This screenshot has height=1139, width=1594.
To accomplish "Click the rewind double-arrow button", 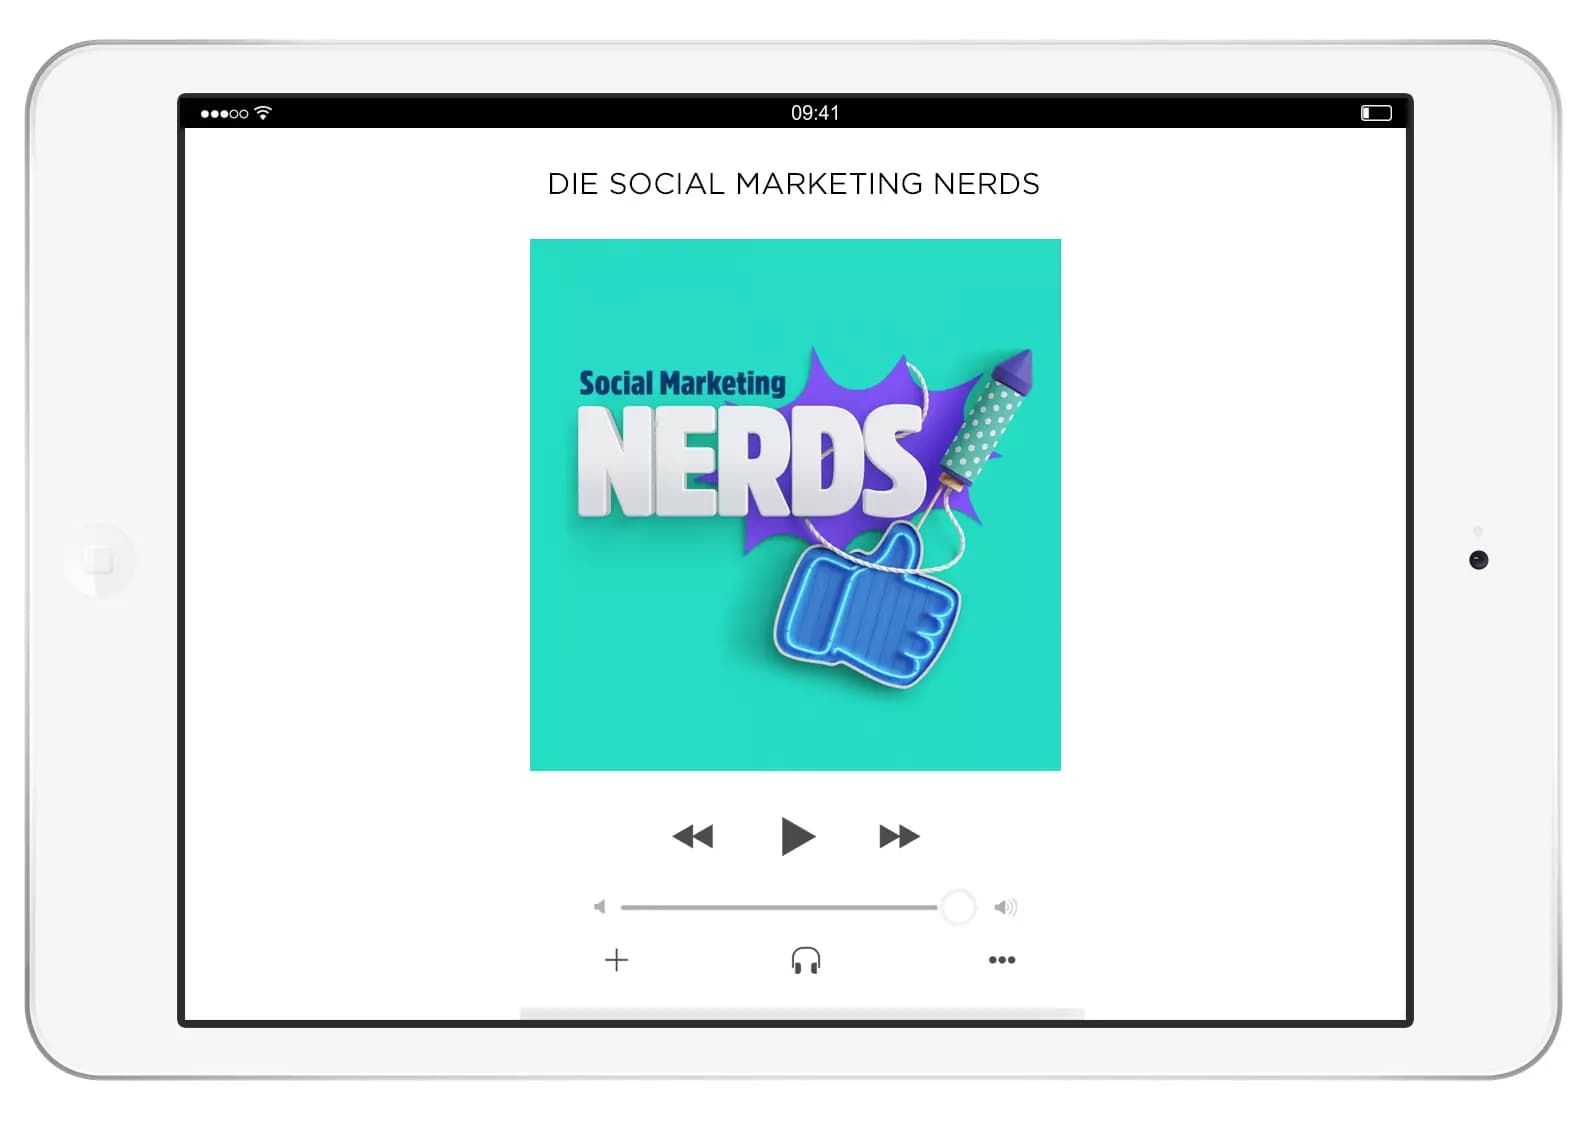I will [x=693, y=836].
